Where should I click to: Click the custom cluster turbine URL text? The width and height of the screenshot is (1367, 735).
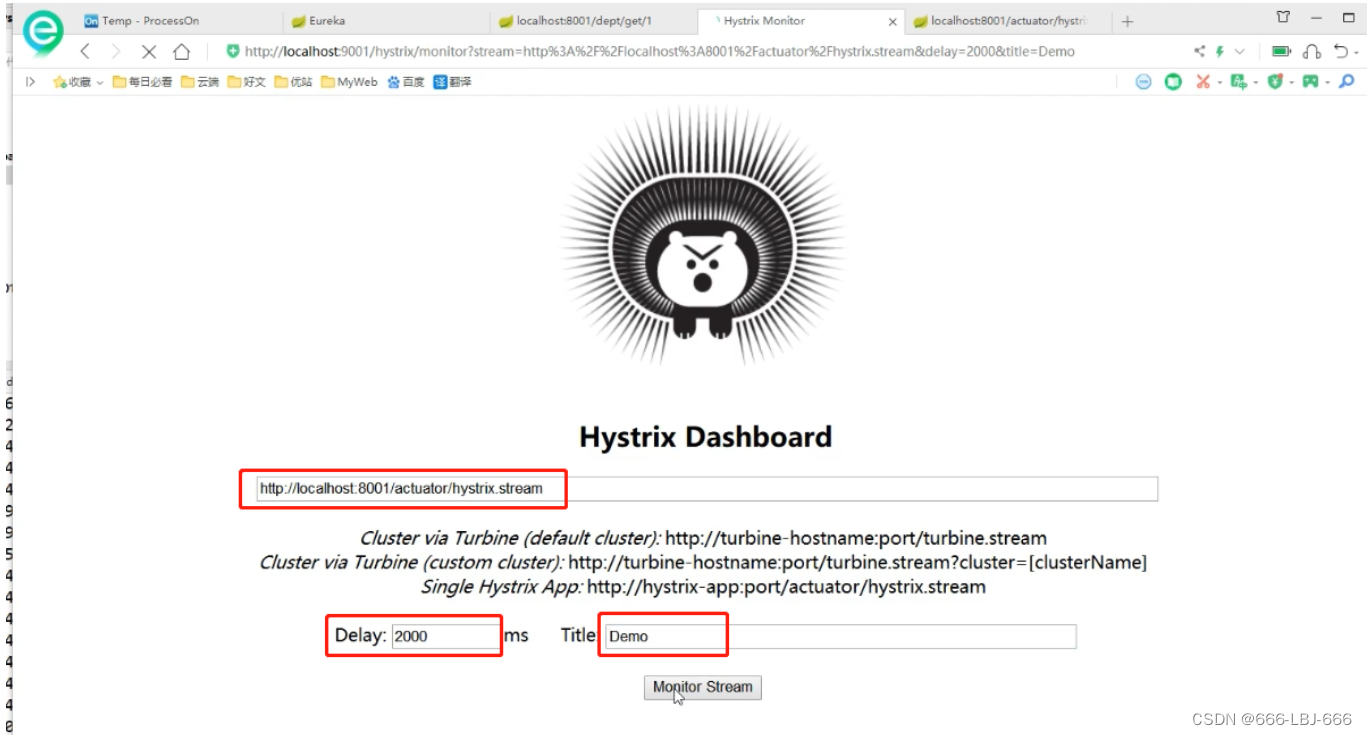click(x=857, y=562)
